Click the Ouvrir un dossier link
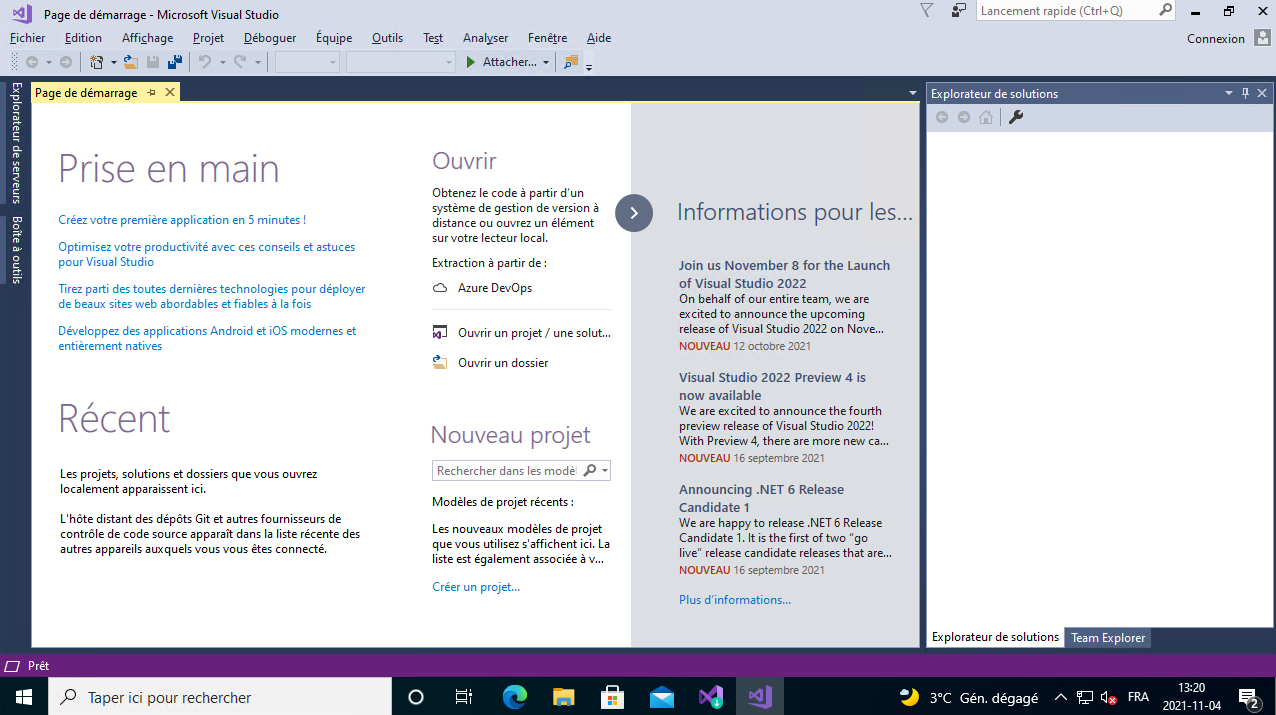Screen dimensions: 1276x715 [x=503, y=363]
